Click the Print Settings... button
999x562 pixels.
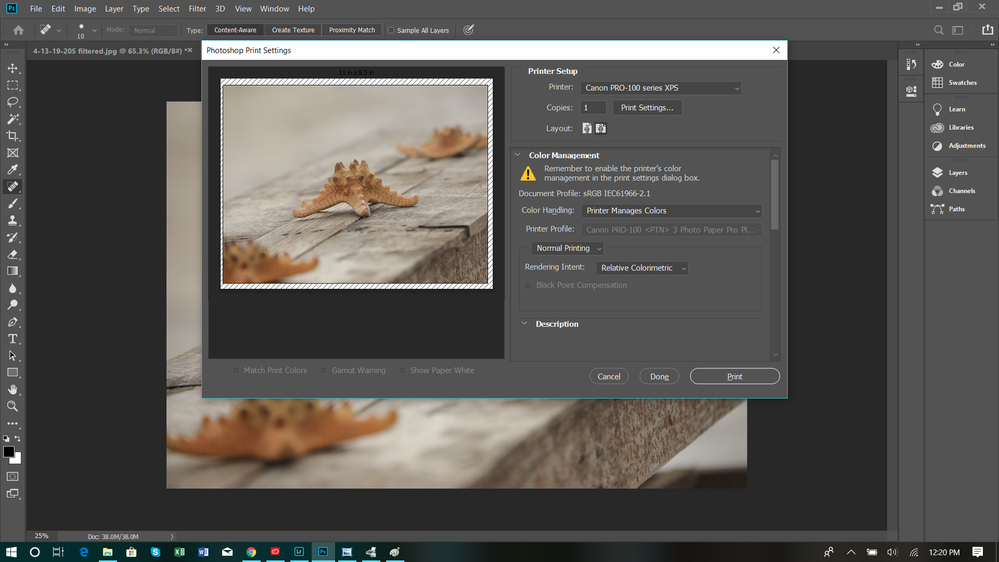point(647,108)
